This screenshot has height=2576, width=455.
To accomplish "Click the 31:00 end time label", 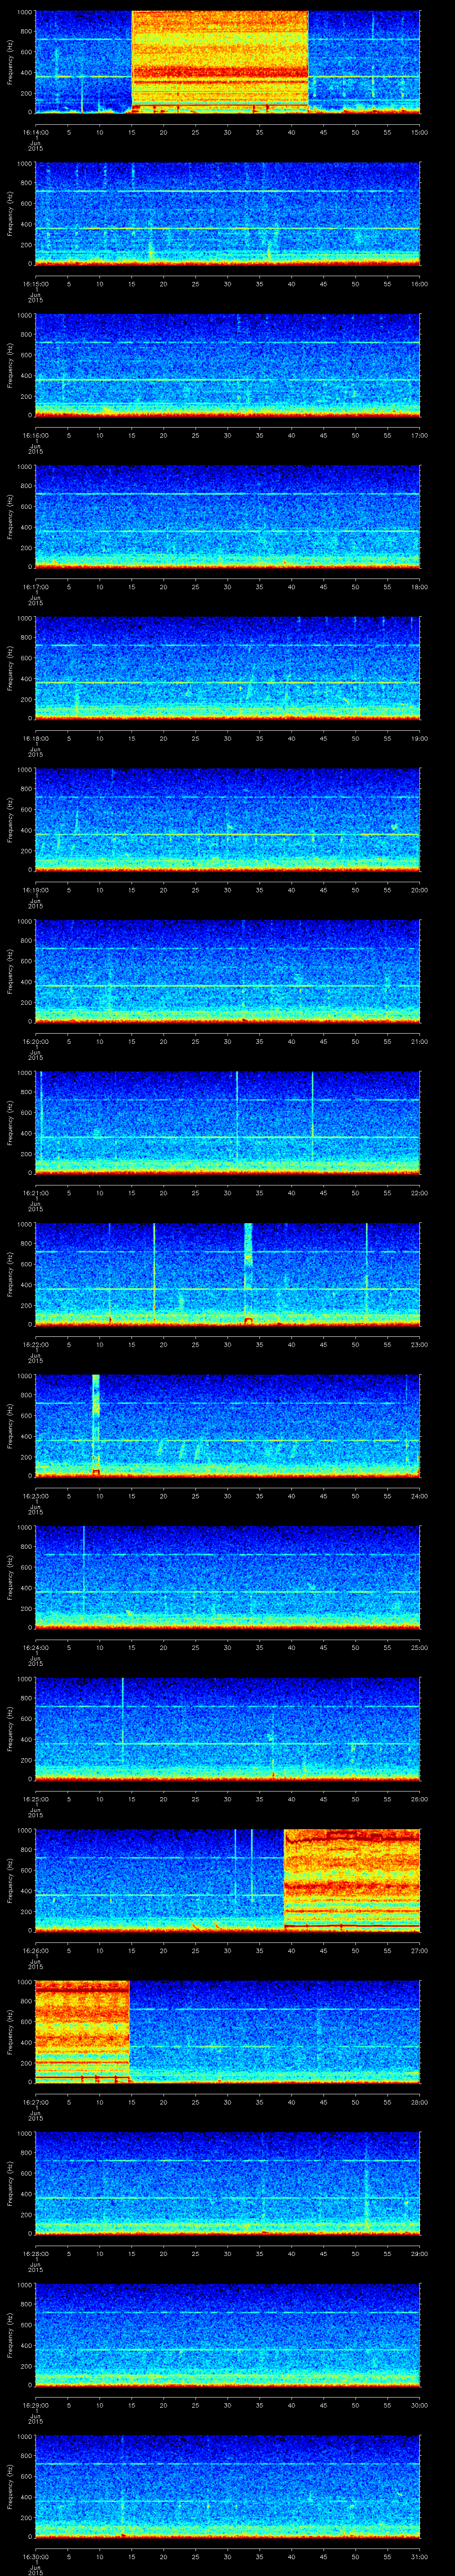I will (x=419, y=2556).
